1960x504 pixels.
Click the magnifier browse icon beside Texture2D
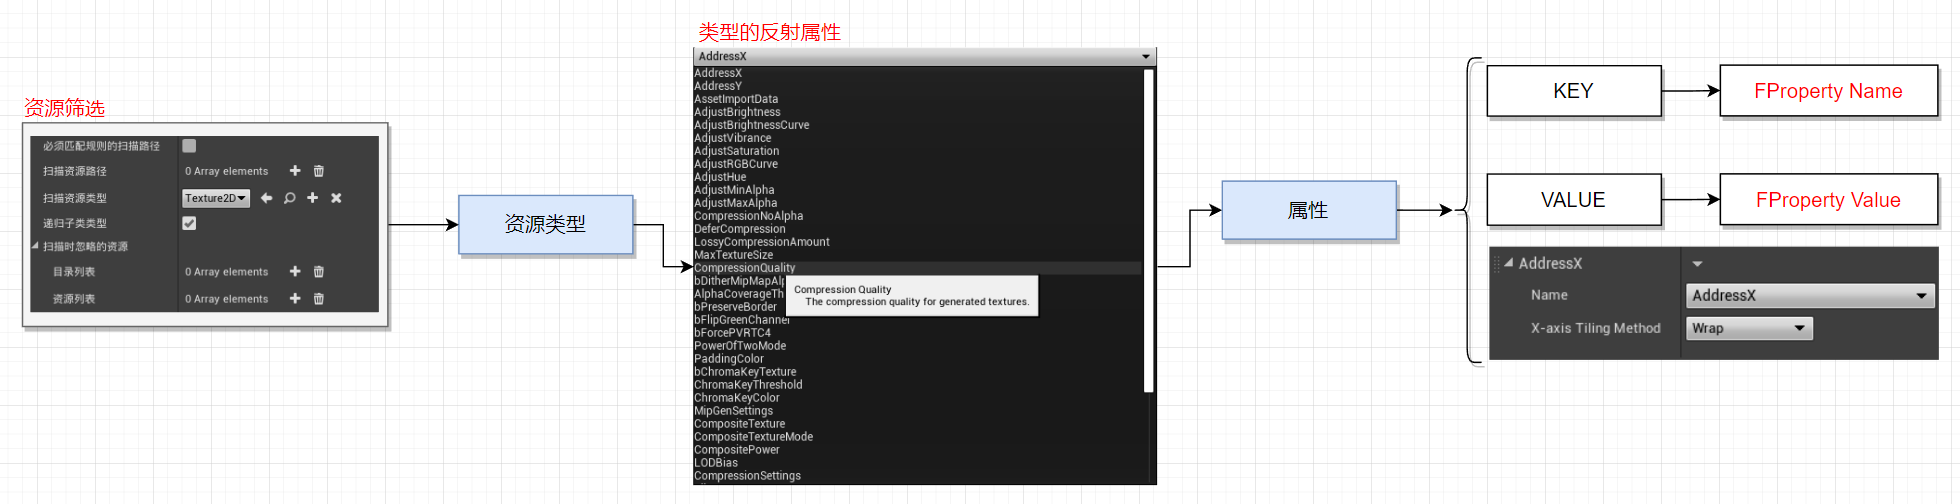coord(290,198)
